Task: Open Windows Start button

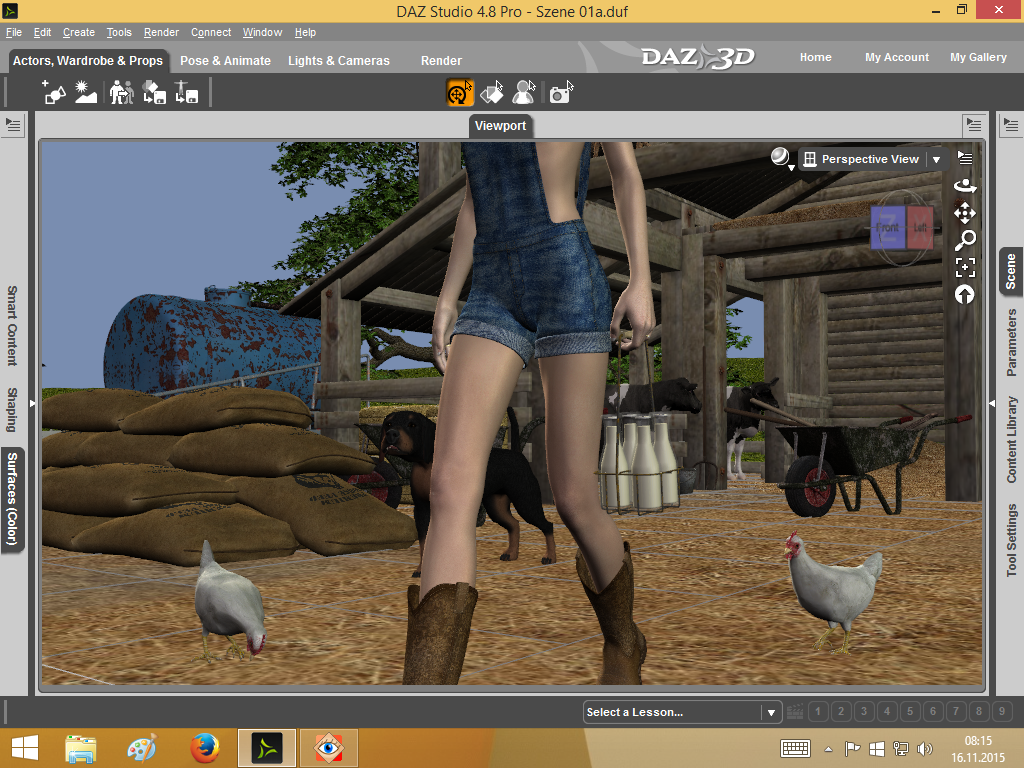Action: click(x=25, y=748)
